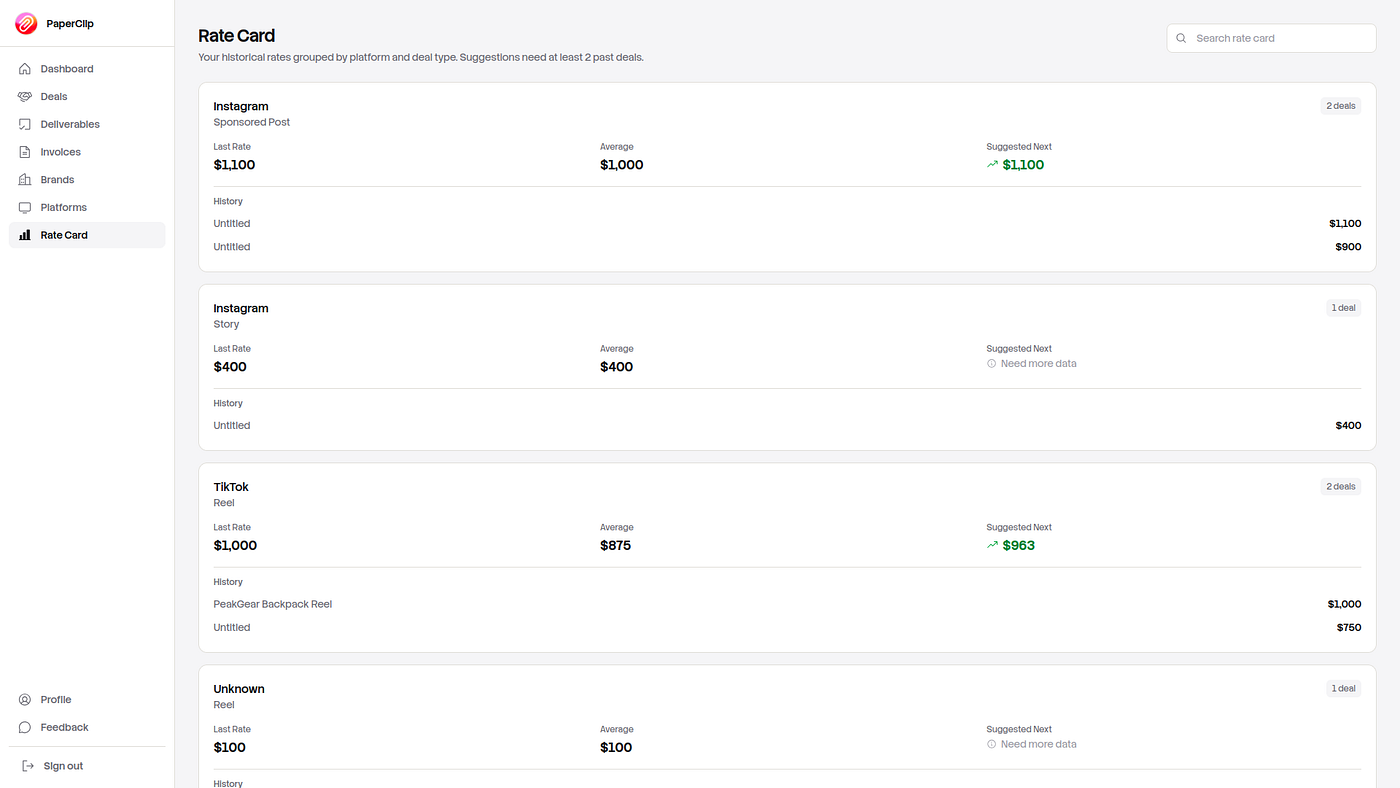Click the info icon in Instagram Story card
The image size is (1400, 788).
tap(992, 364)
